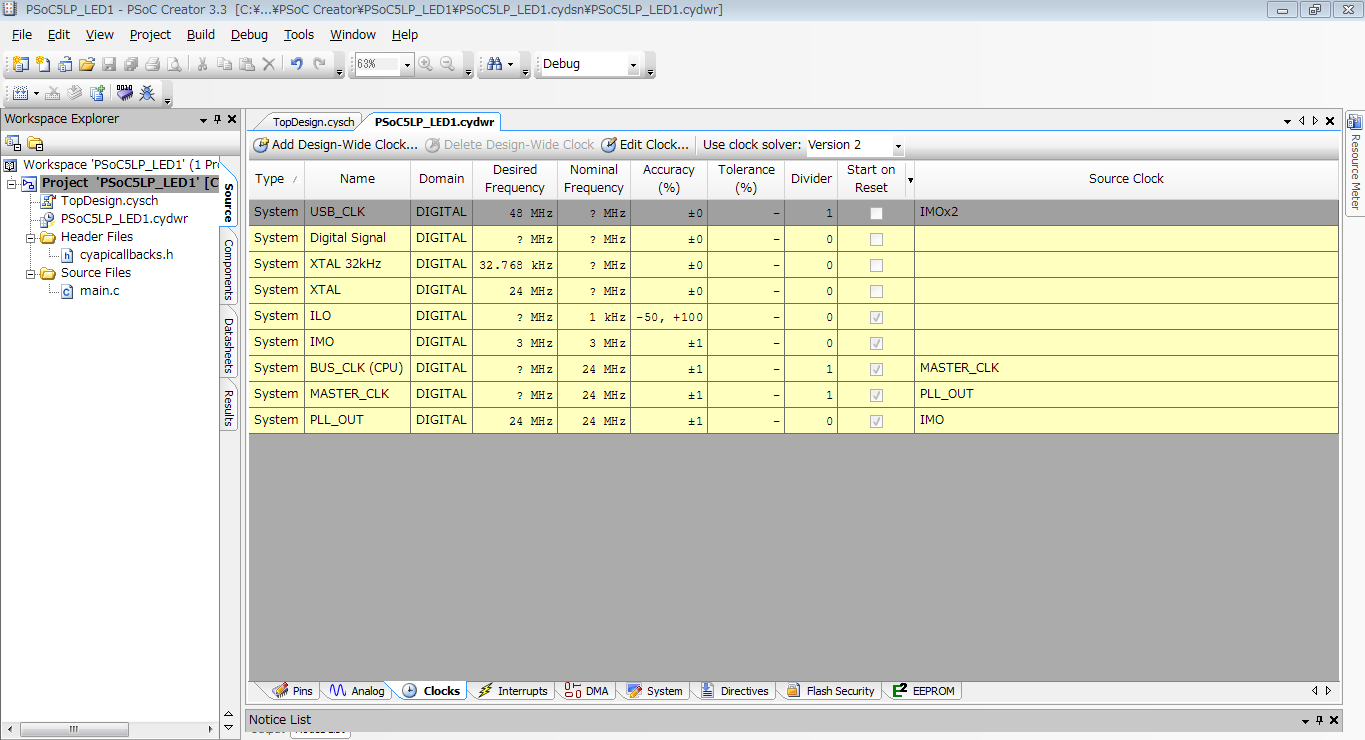Switch to the TopDesign.cysch tab
Image resolution: width=1365 pixels, height=740 pixels.
pos(313,122)
